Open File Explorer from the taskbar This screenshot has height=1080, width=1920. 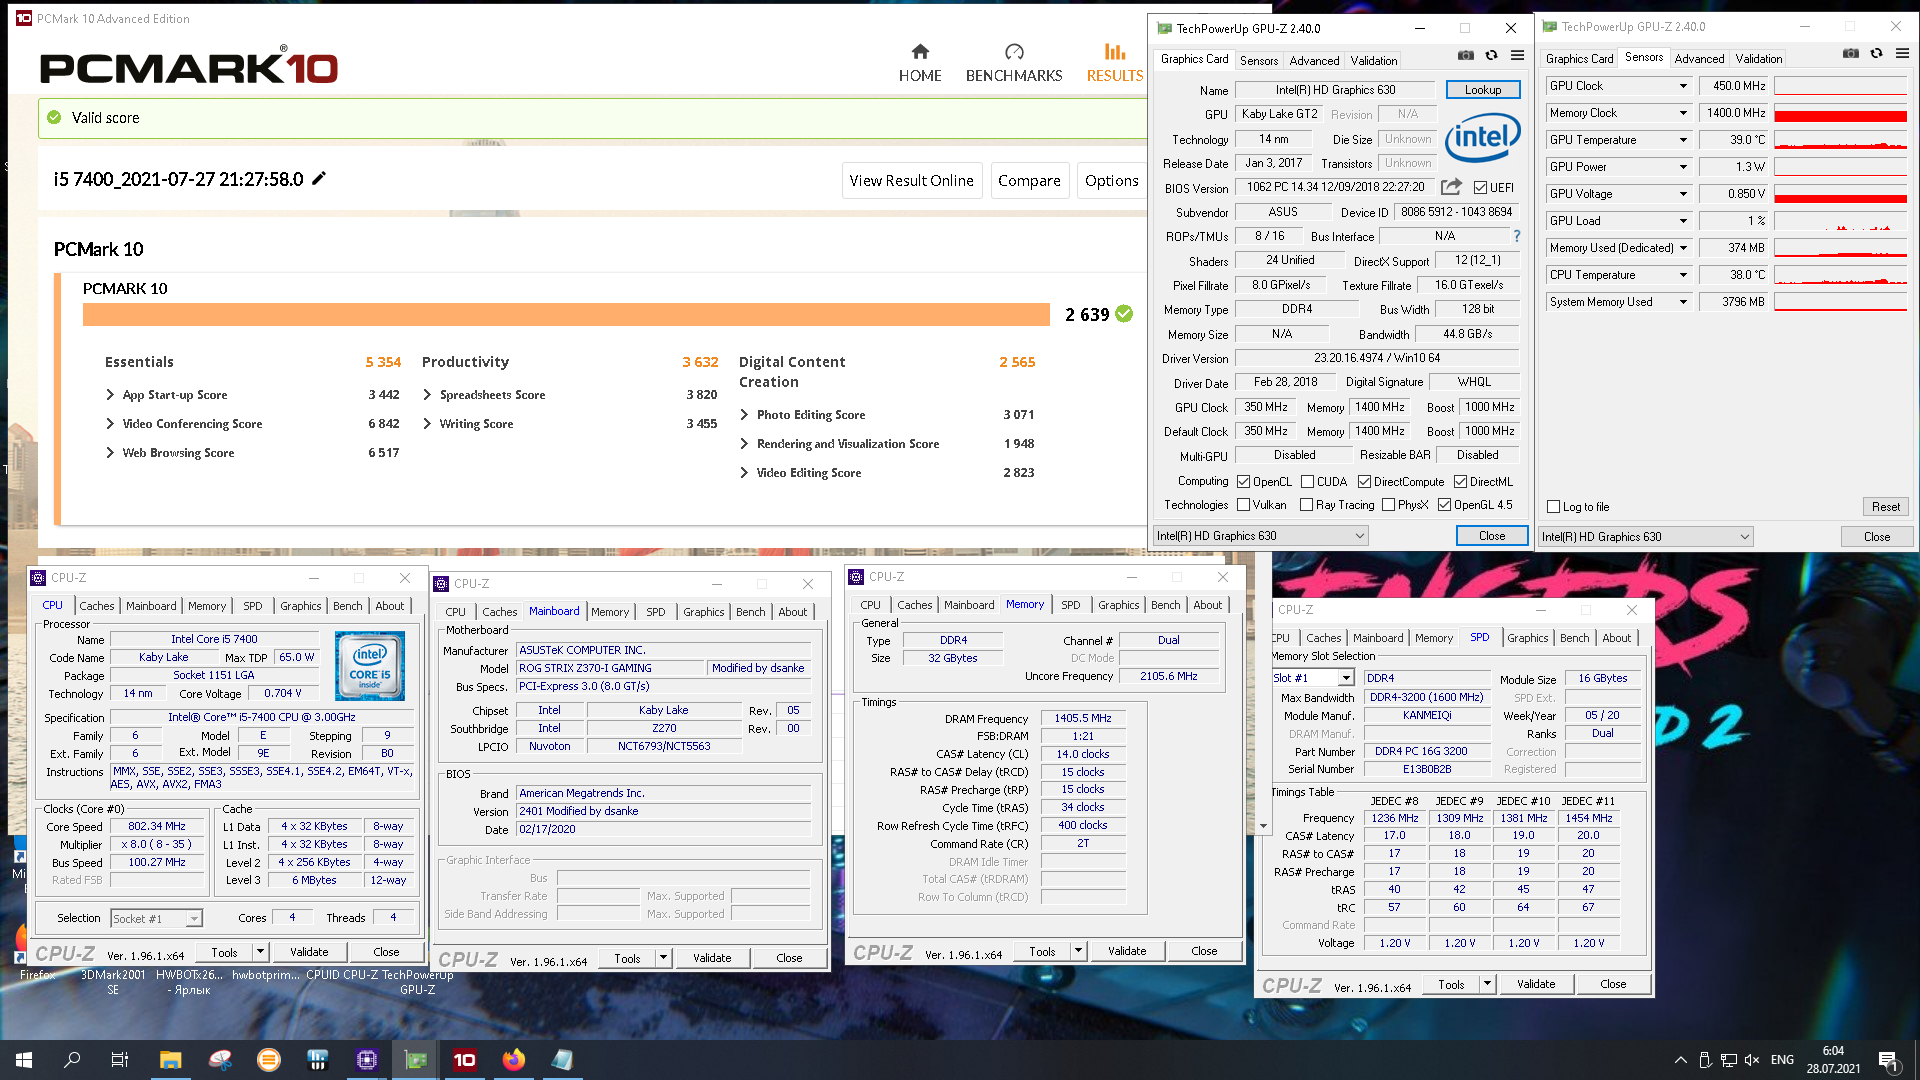pos(170,1060)
